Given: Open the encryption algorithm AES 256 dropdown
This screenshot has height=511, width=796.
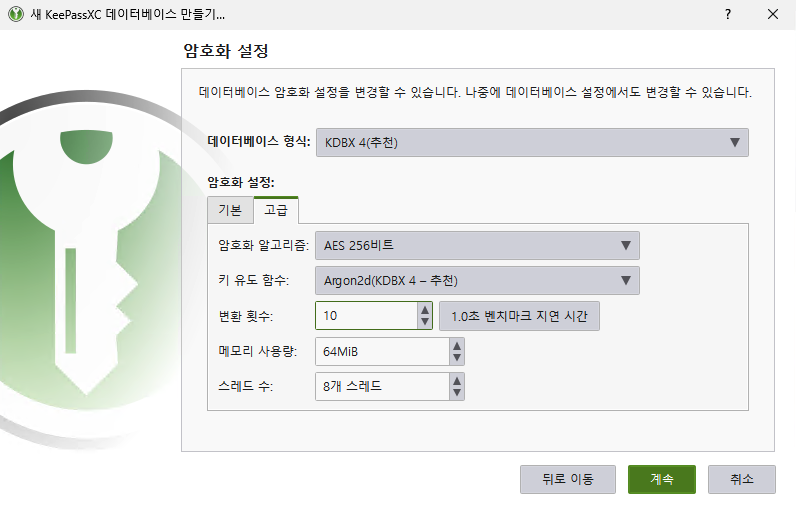Looking at the screenshot, I should 477,245.
